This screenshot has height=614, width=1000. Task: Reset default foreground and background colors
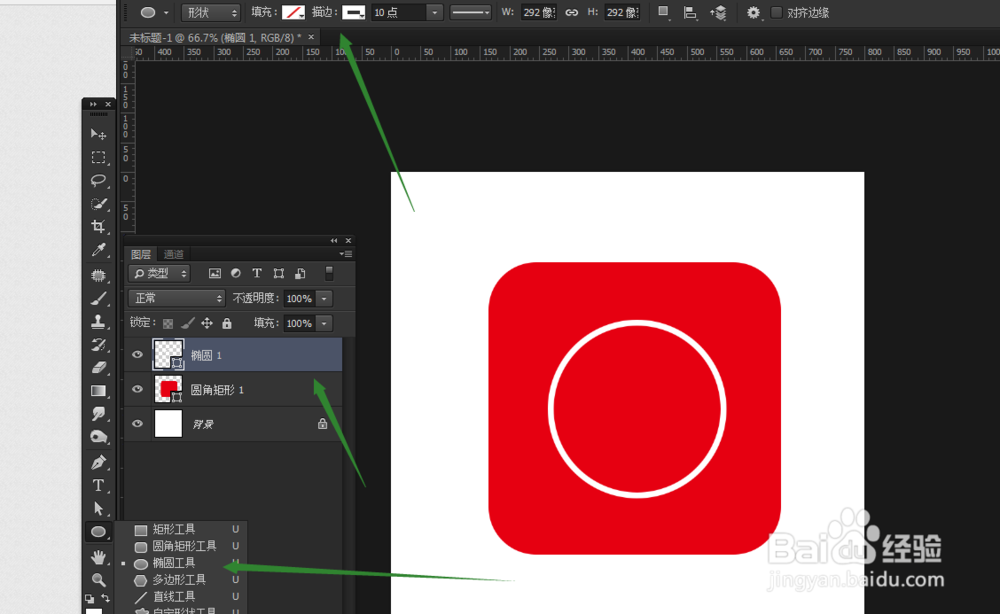point(90,599)
